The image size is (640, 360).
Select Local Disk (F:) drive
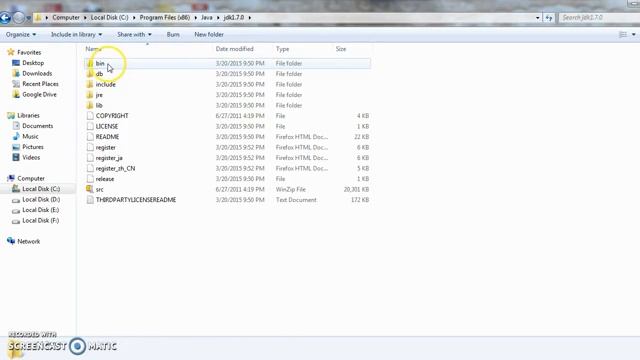pos(40,220)
